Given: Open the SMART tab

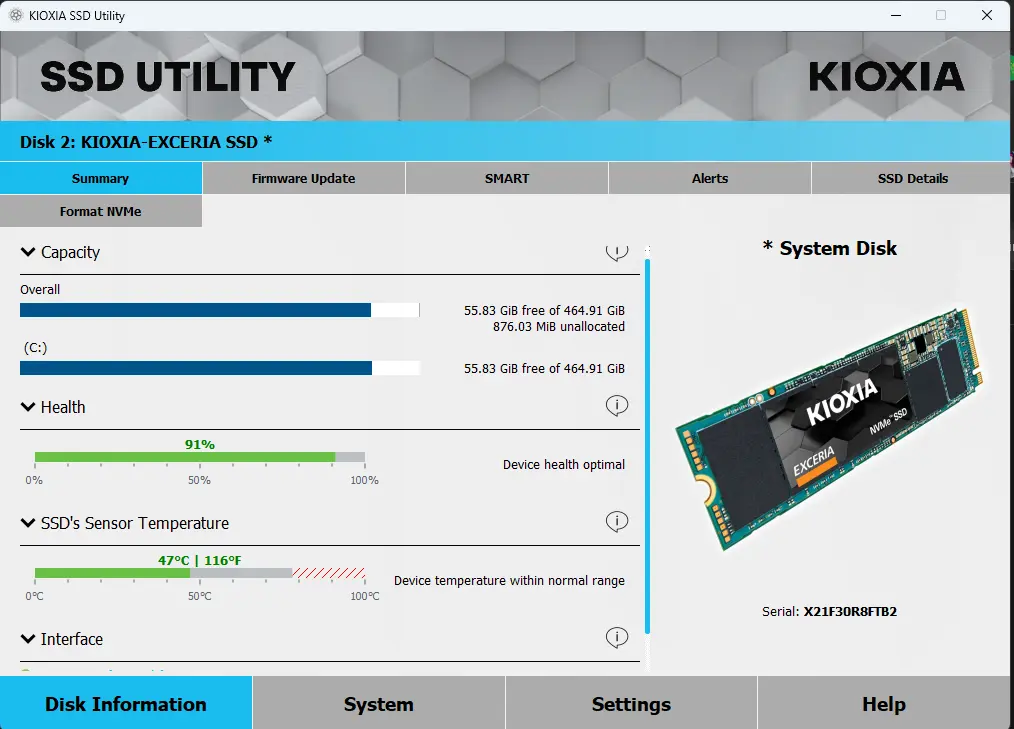Looking at the screenshot, I should click(x=507, y=178).
